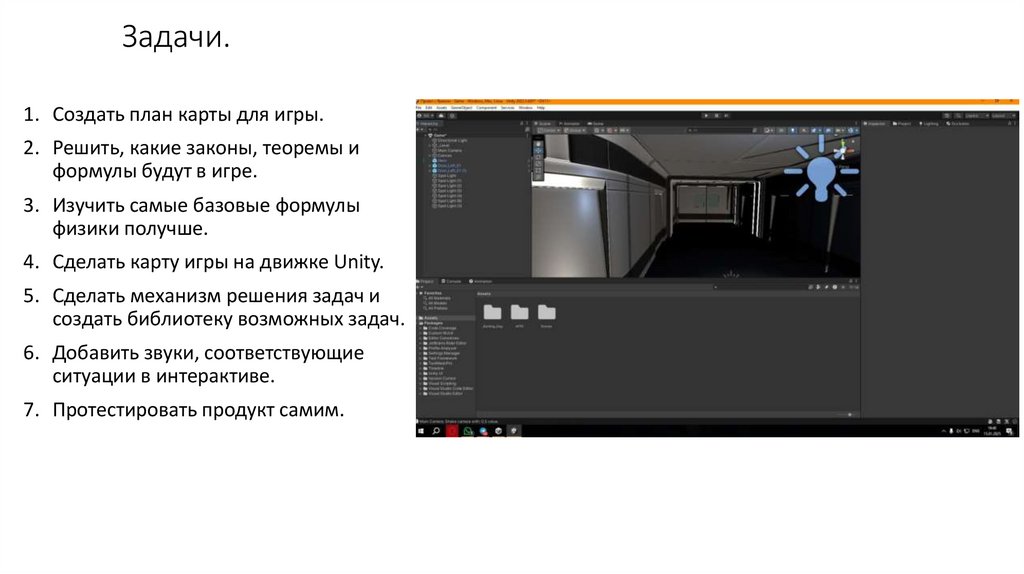Start Play mode with the Play button

[706, 116]
